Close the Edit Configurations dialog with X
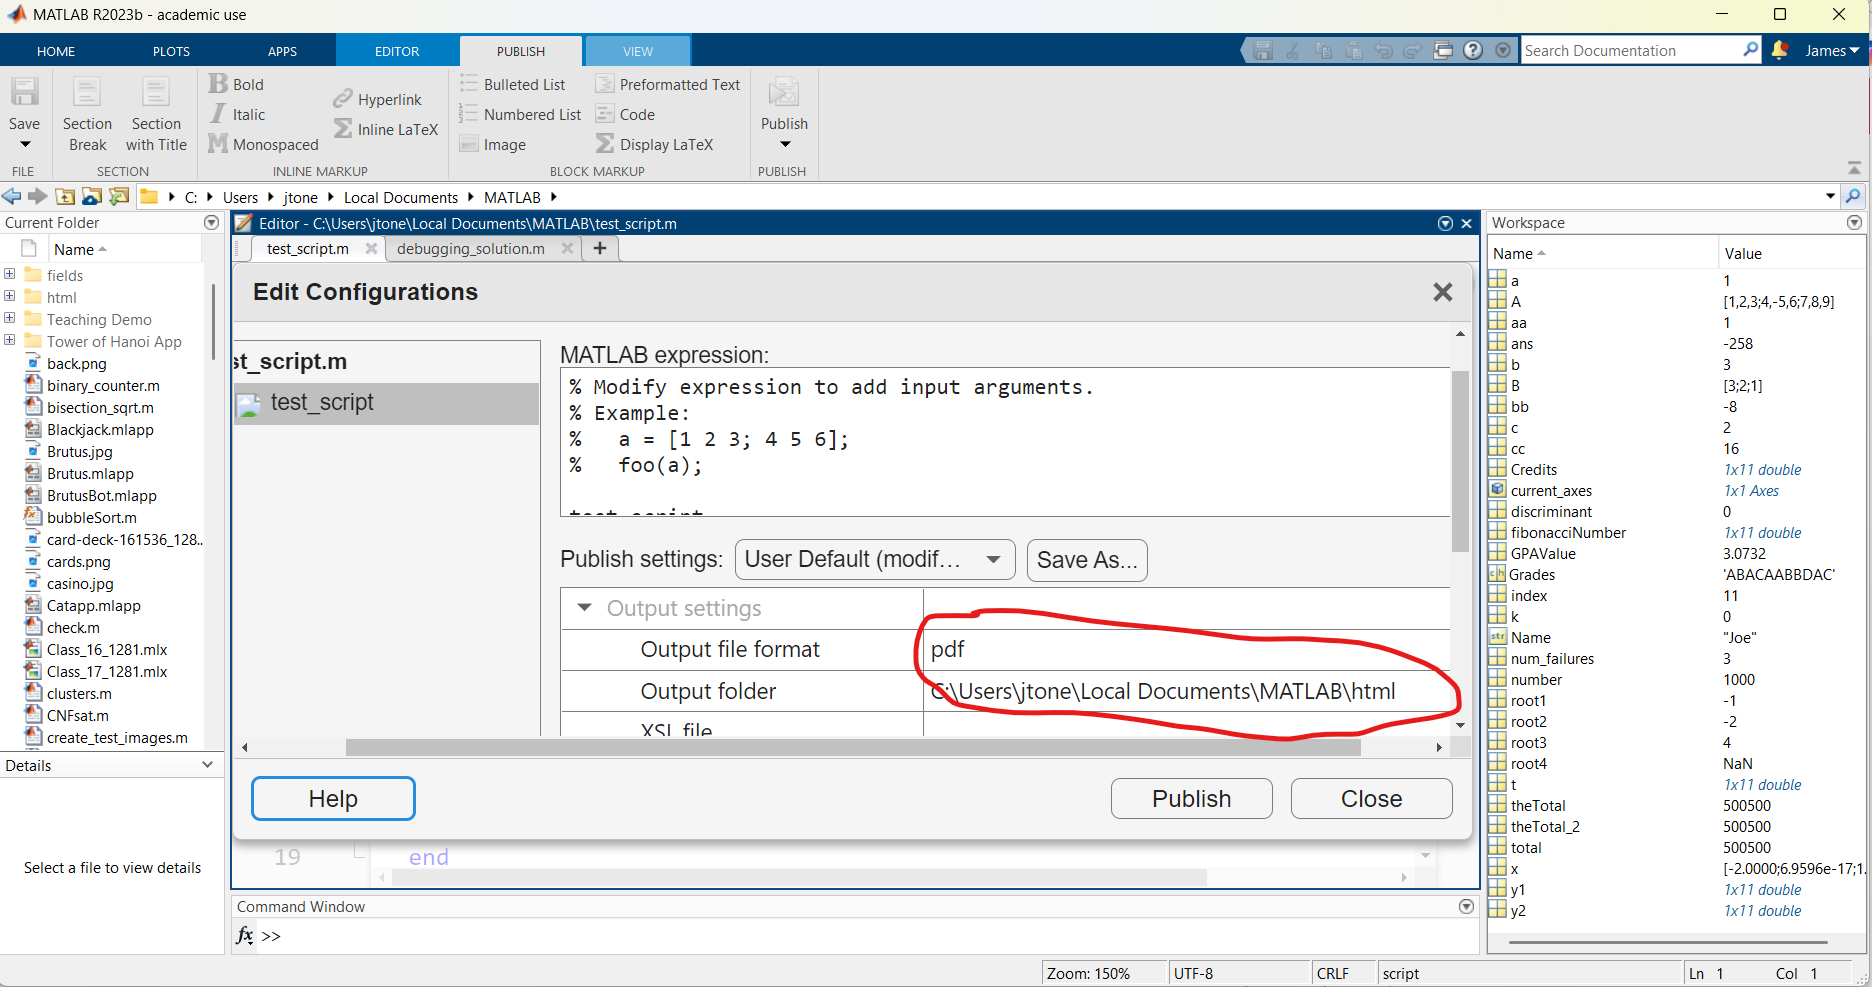The image size is (1872, 987). pyautogui.click(x=1442, y=292)
